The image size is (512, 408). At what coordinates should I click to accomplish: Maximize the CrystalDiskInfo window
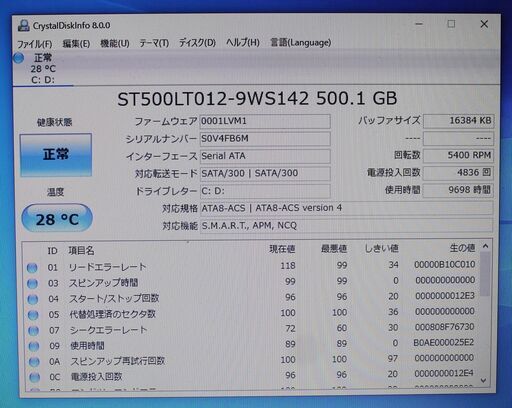451,24
